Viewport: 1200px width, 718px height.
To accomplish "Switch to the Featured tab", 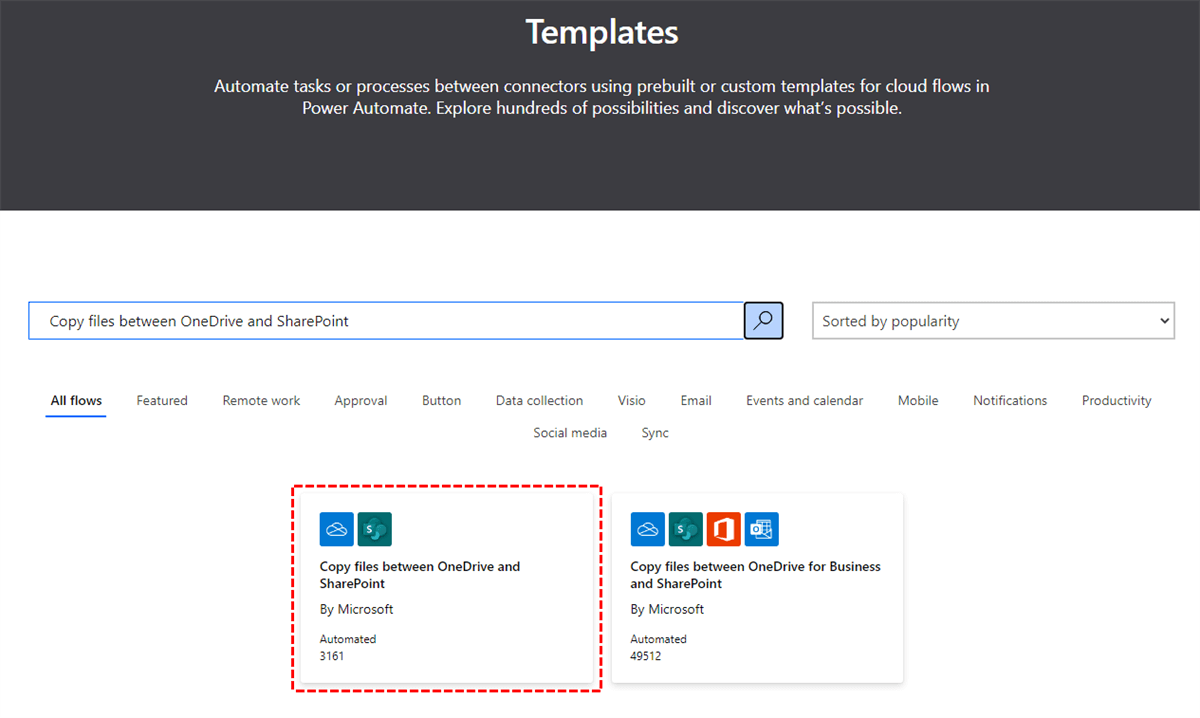I will click(162, 401).
